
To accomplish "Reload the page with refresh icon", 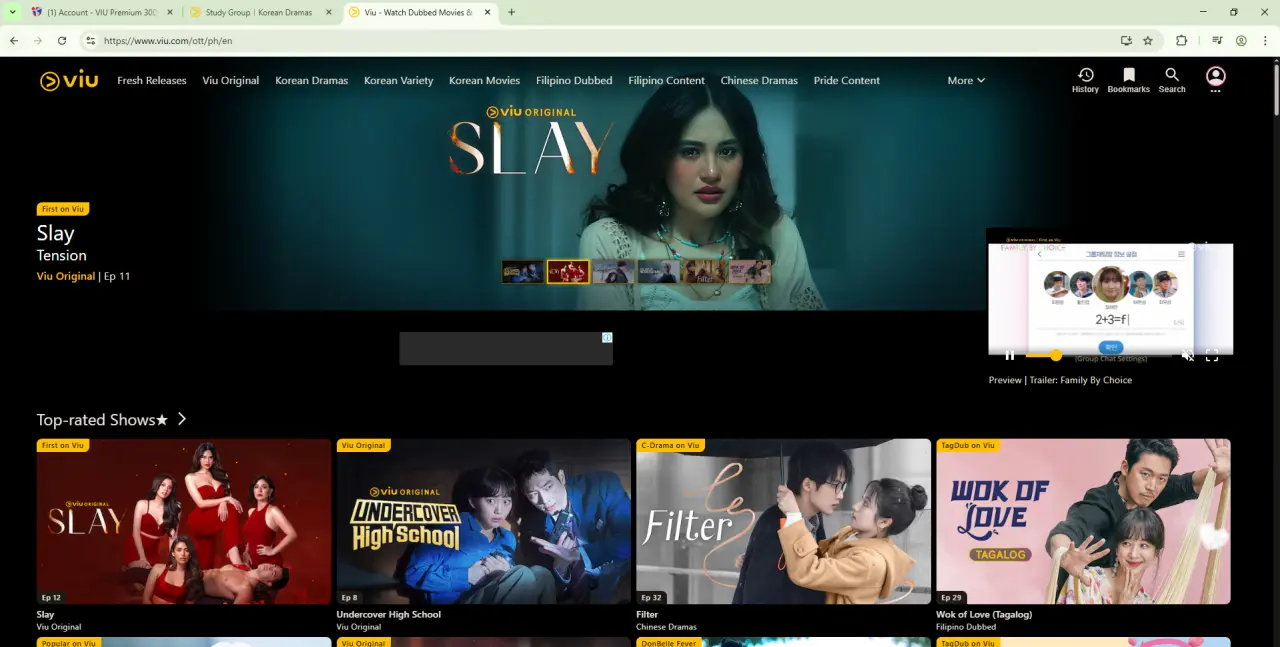I will point(62,41).
